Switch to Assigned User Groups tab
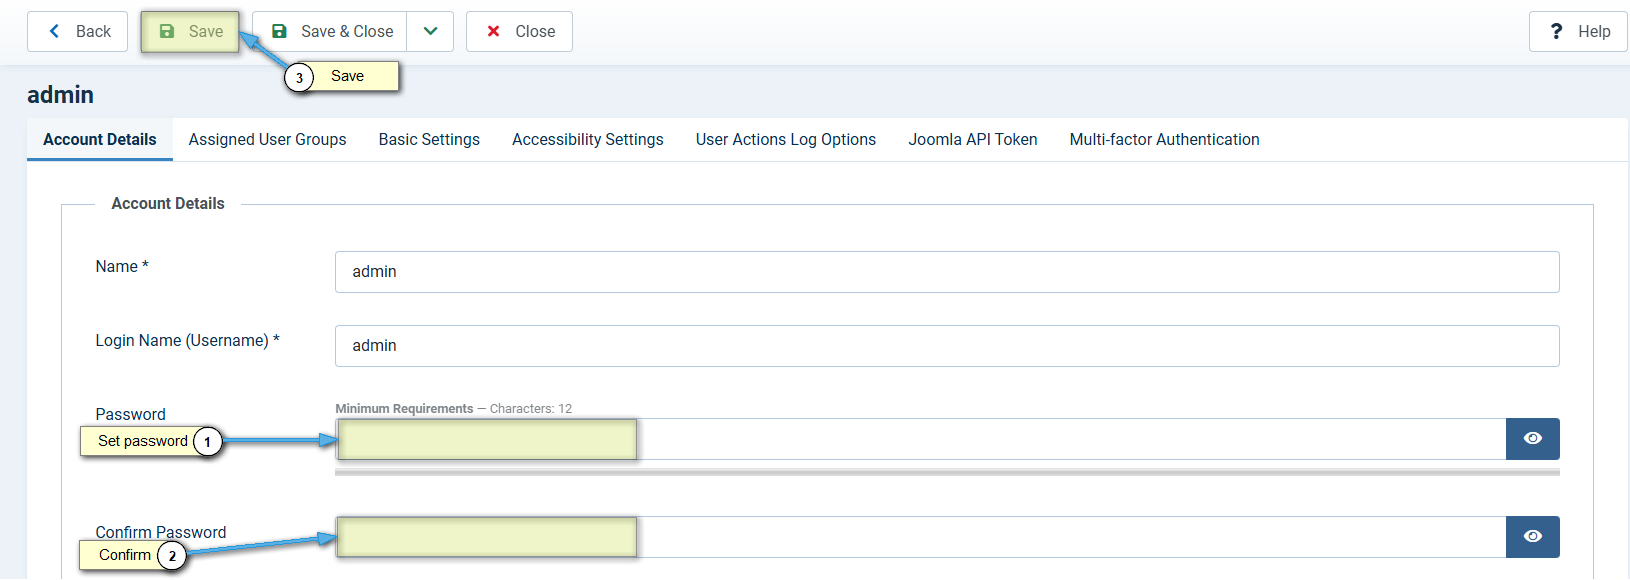Screen dimensions: 1630x580 pyautogui.click(x=267, y=140)
